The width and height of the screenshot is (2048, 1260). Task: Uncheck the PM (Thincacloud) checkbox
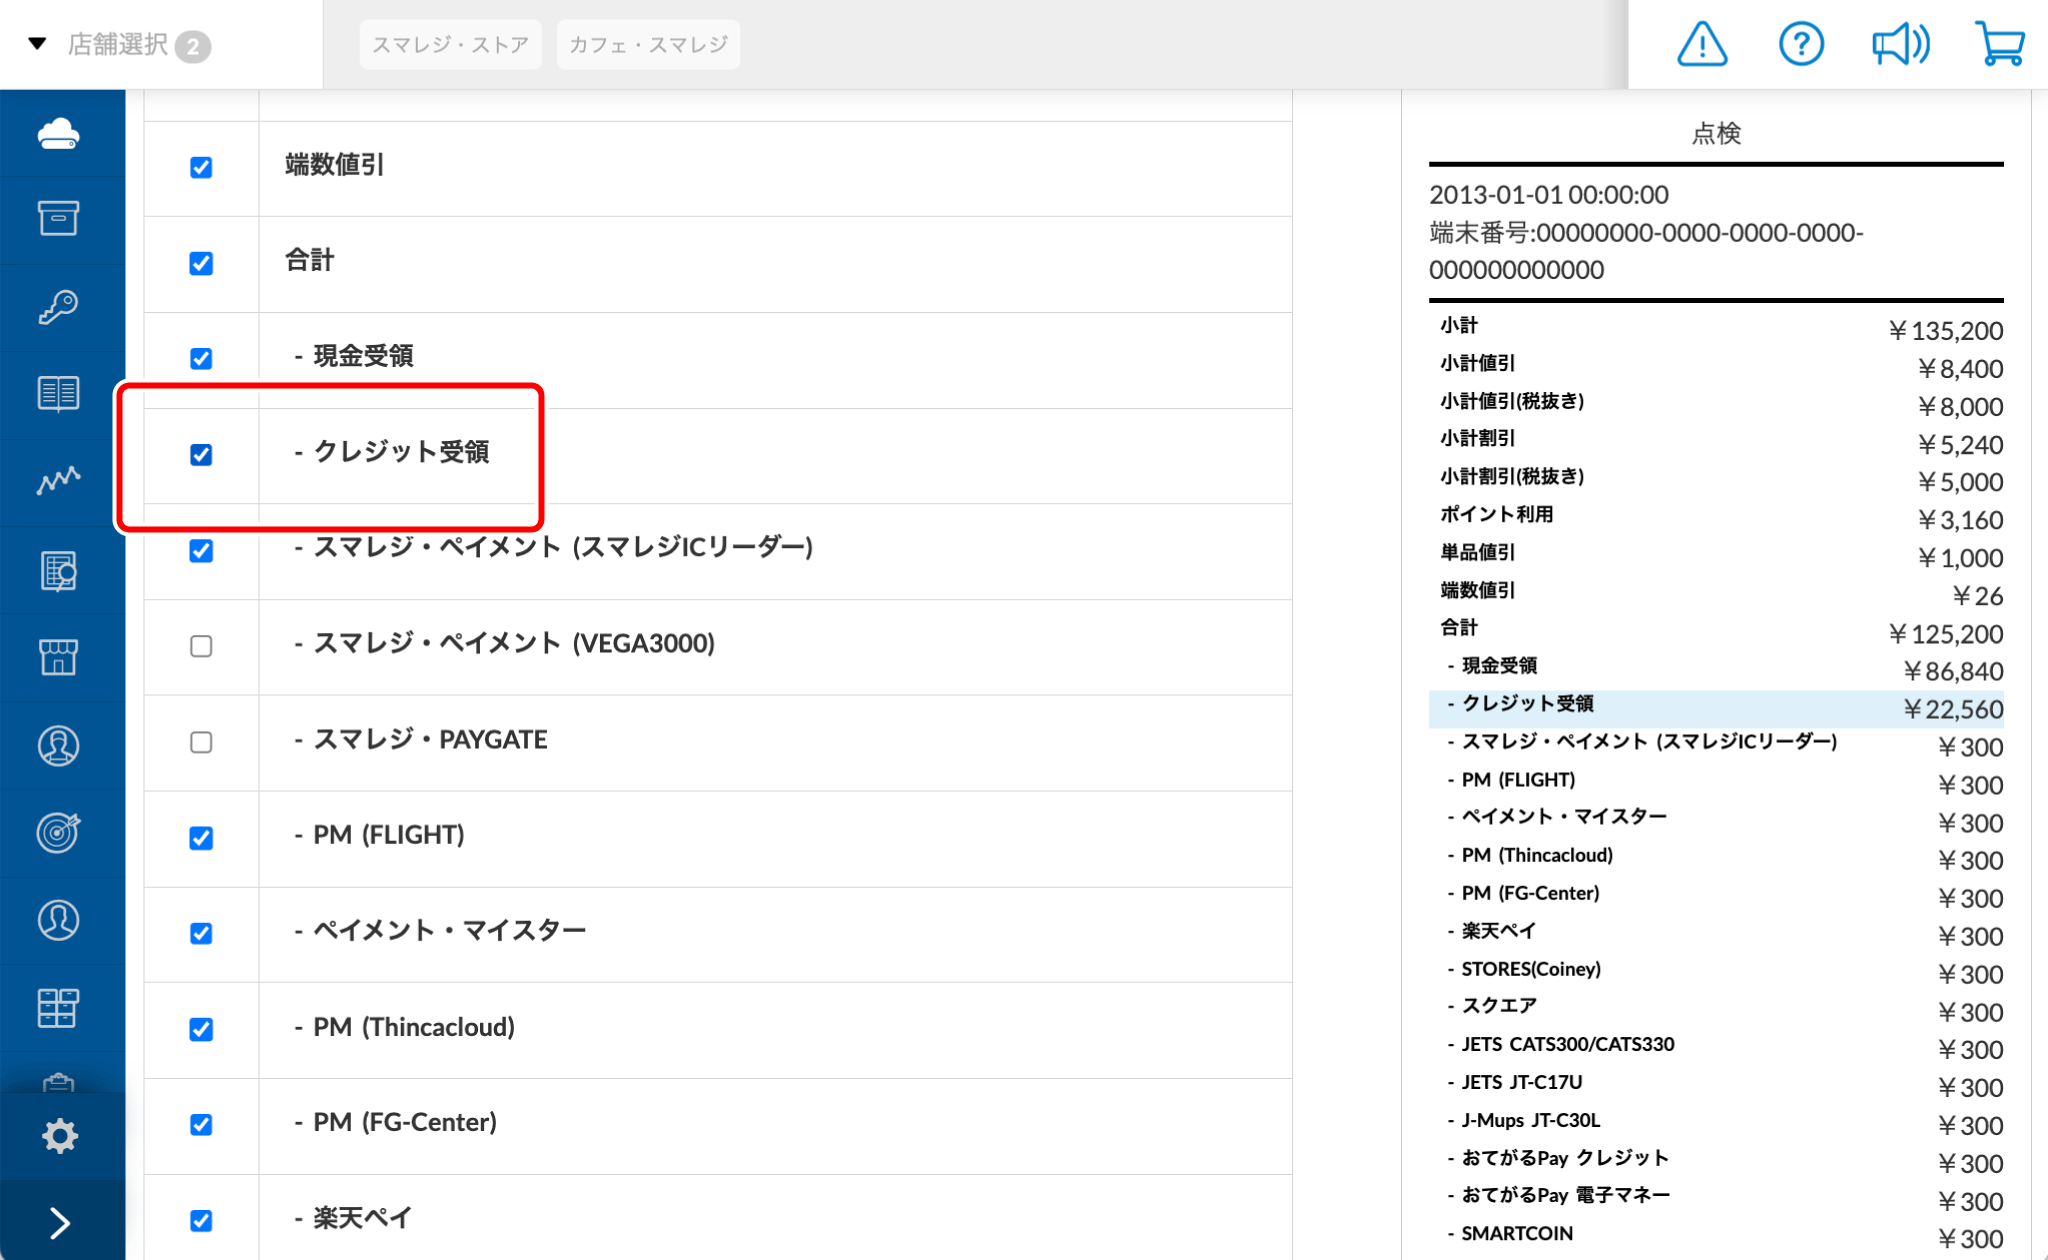click(x=201, y=1029)
